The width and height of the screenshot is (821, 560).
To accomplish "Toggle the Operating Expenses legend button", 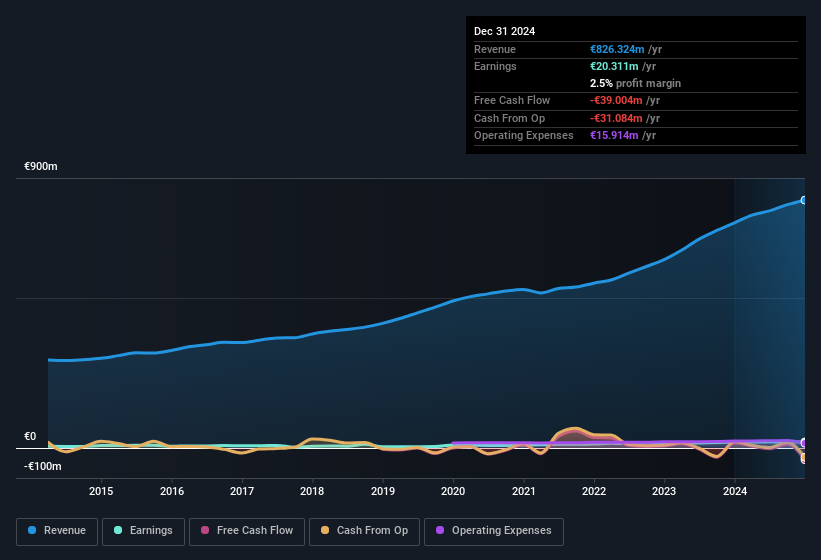I will tap(493, 531).
